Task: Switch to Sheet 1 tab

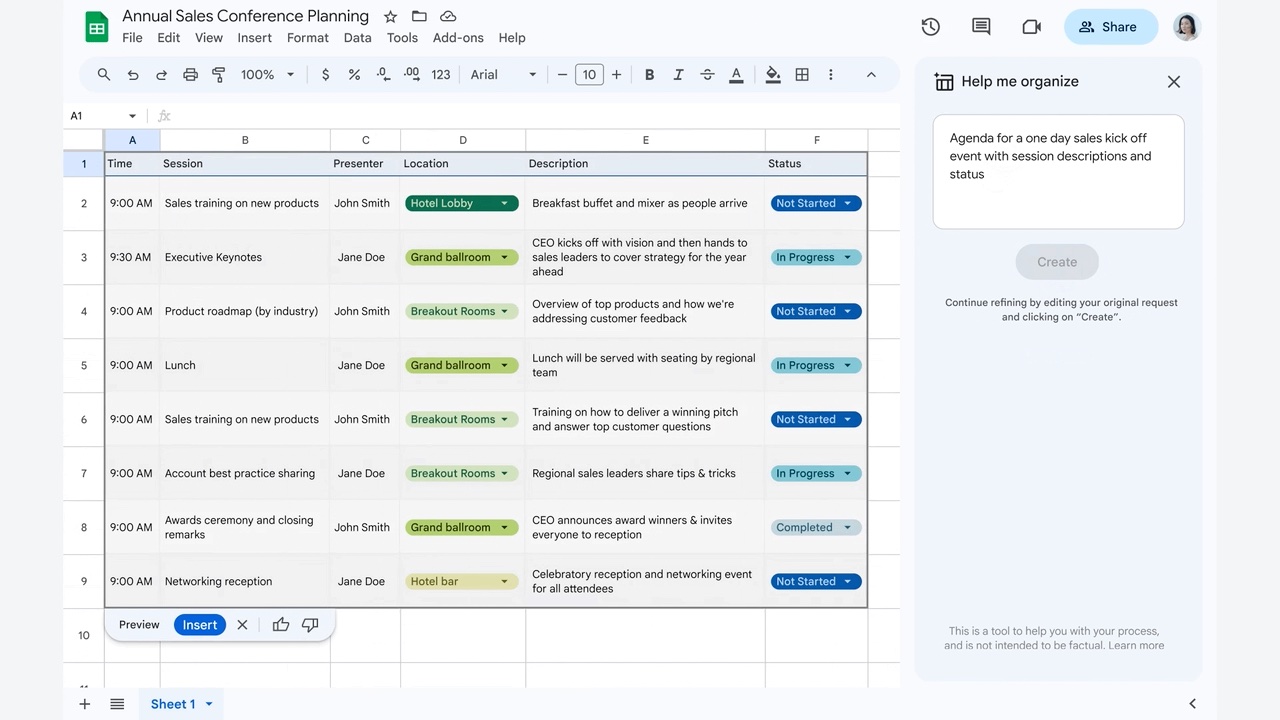Action: (173, 704)
